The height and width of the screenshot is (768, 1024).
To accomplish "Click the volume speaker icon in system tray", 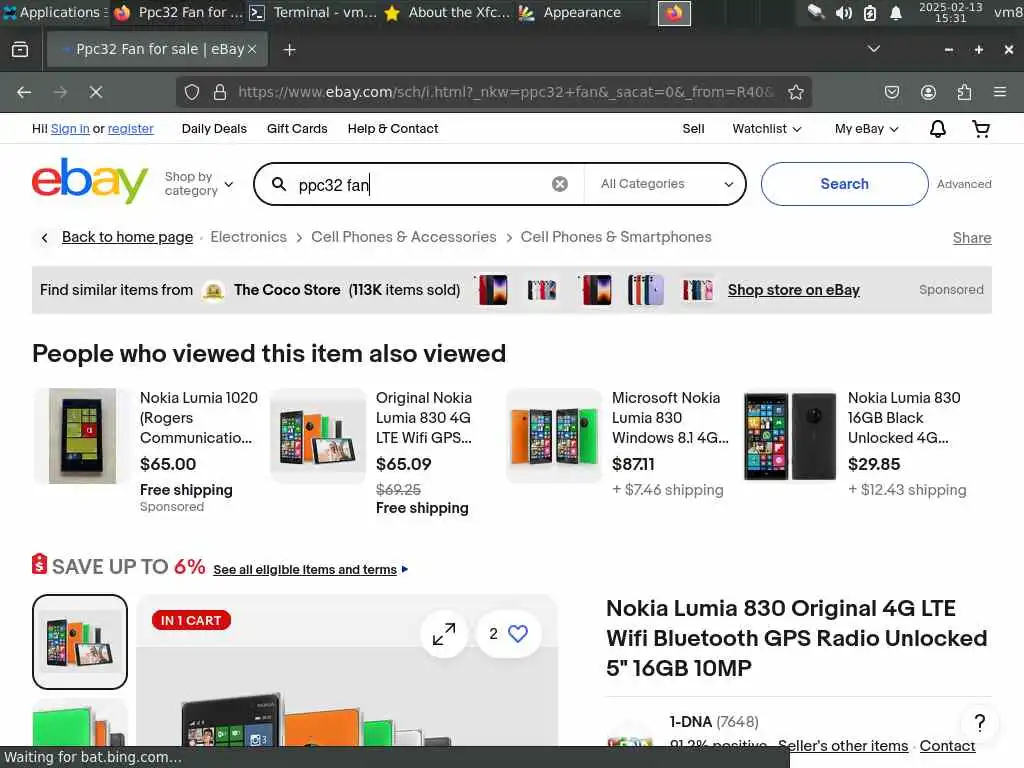I will coord(843,12).
